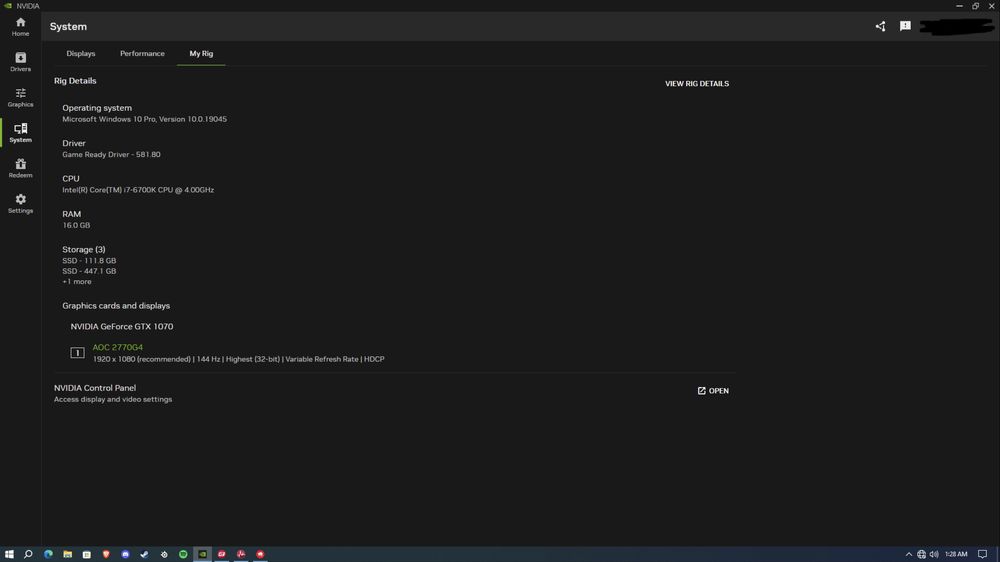Open the Redeem gift section

(x=20, y=168)
